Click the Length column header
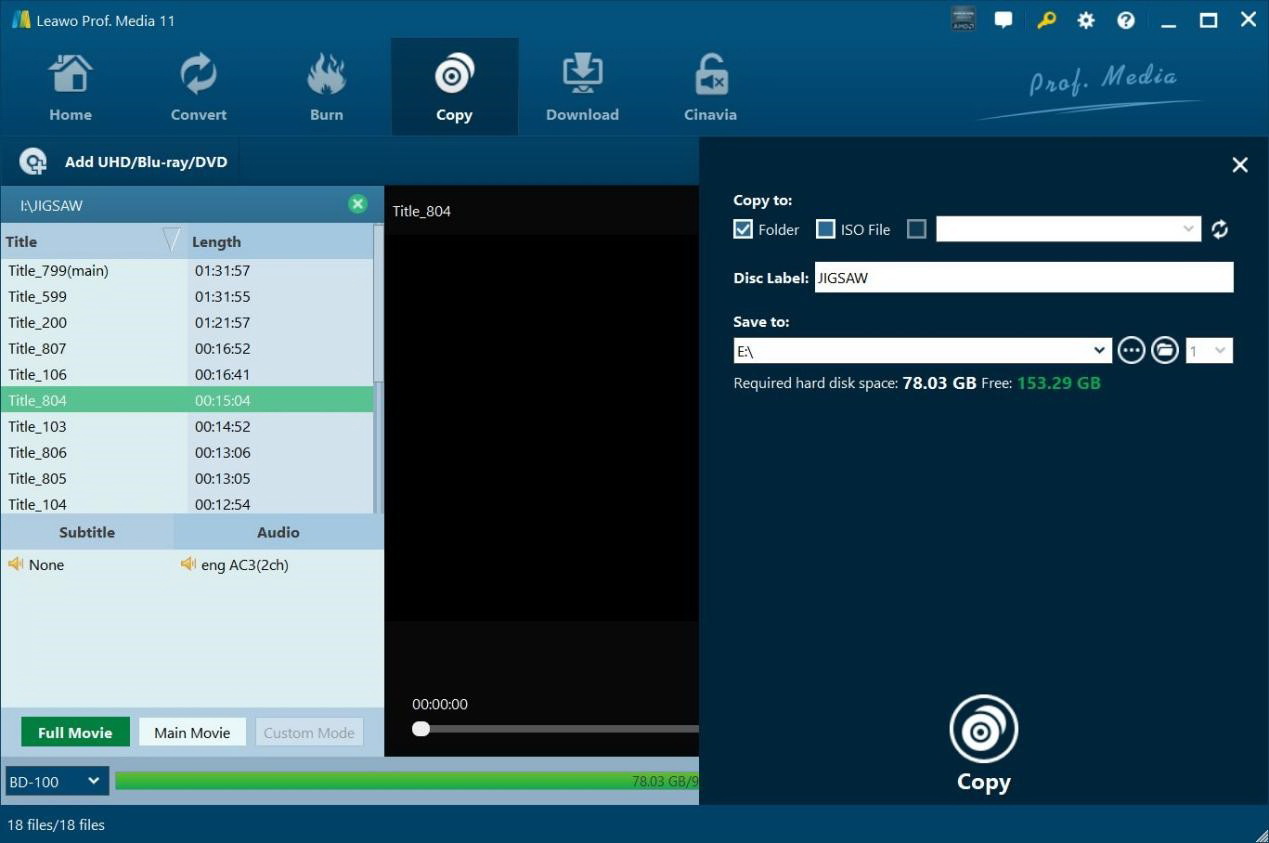The height and width of the screenshot is (843, 1269). pos(280,241)
